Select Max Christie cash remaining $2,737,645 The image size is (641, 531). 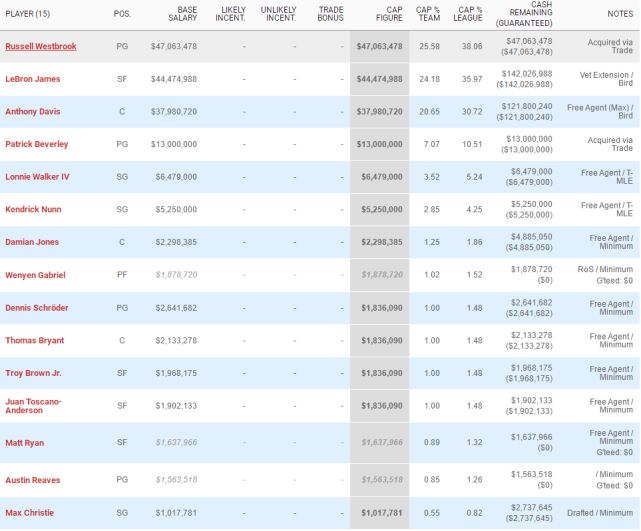[531, 507]
